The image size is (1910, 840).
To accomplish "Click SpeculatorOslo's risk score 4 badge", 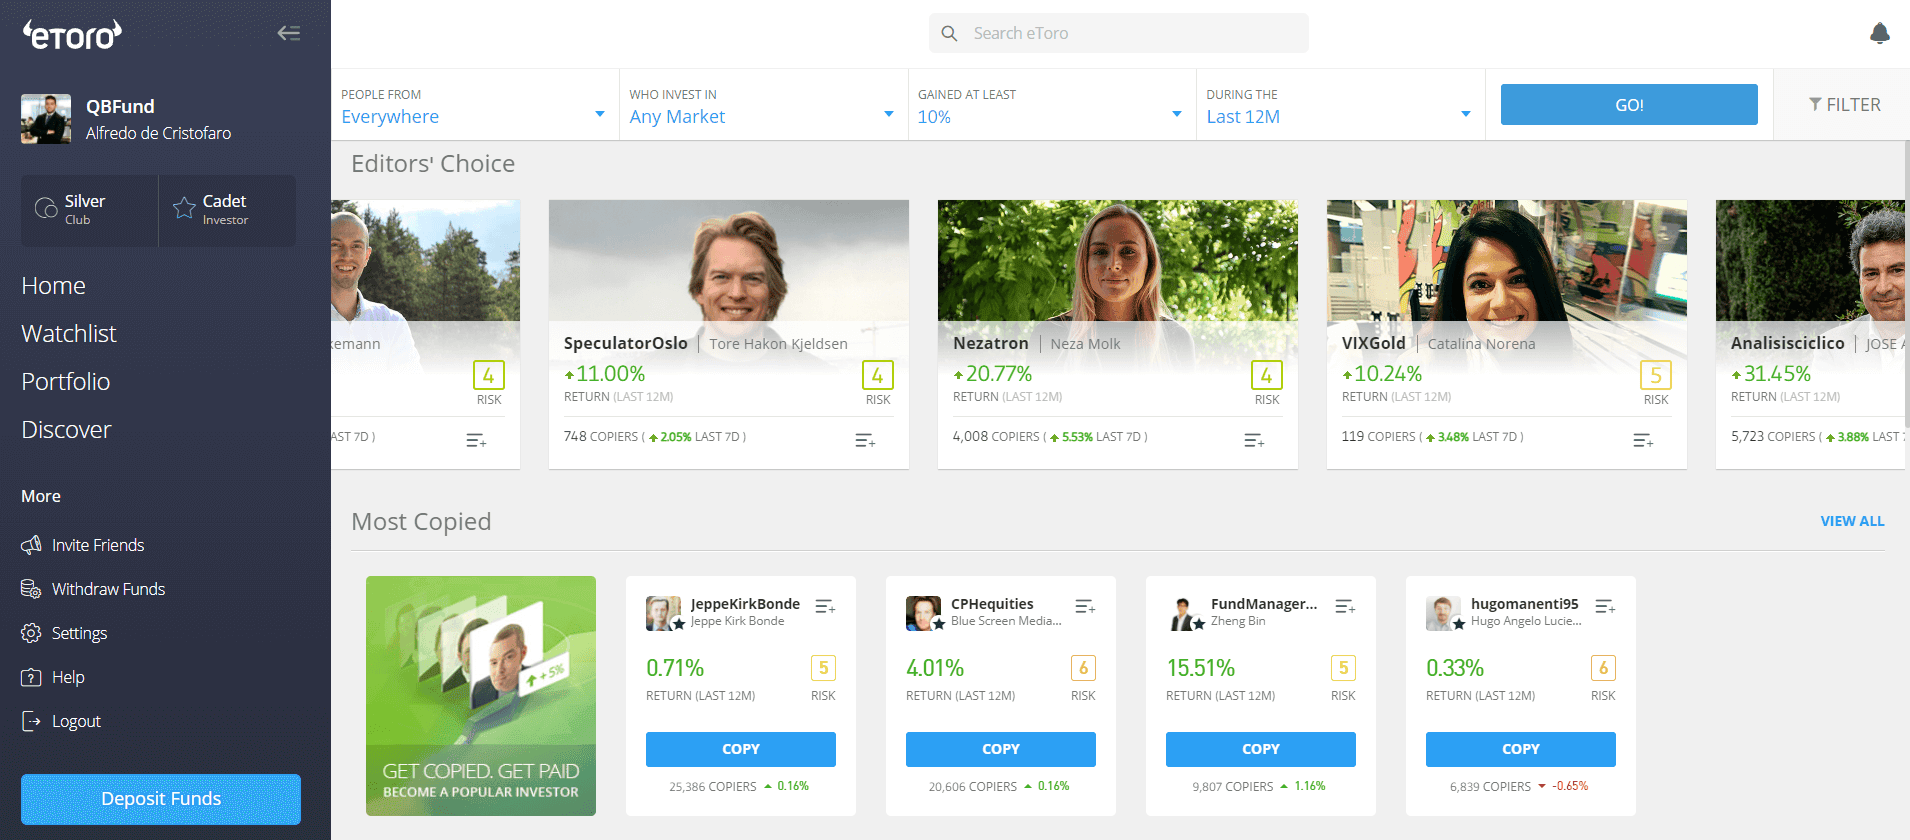I will pyautogui.click(x=878, y=375).
